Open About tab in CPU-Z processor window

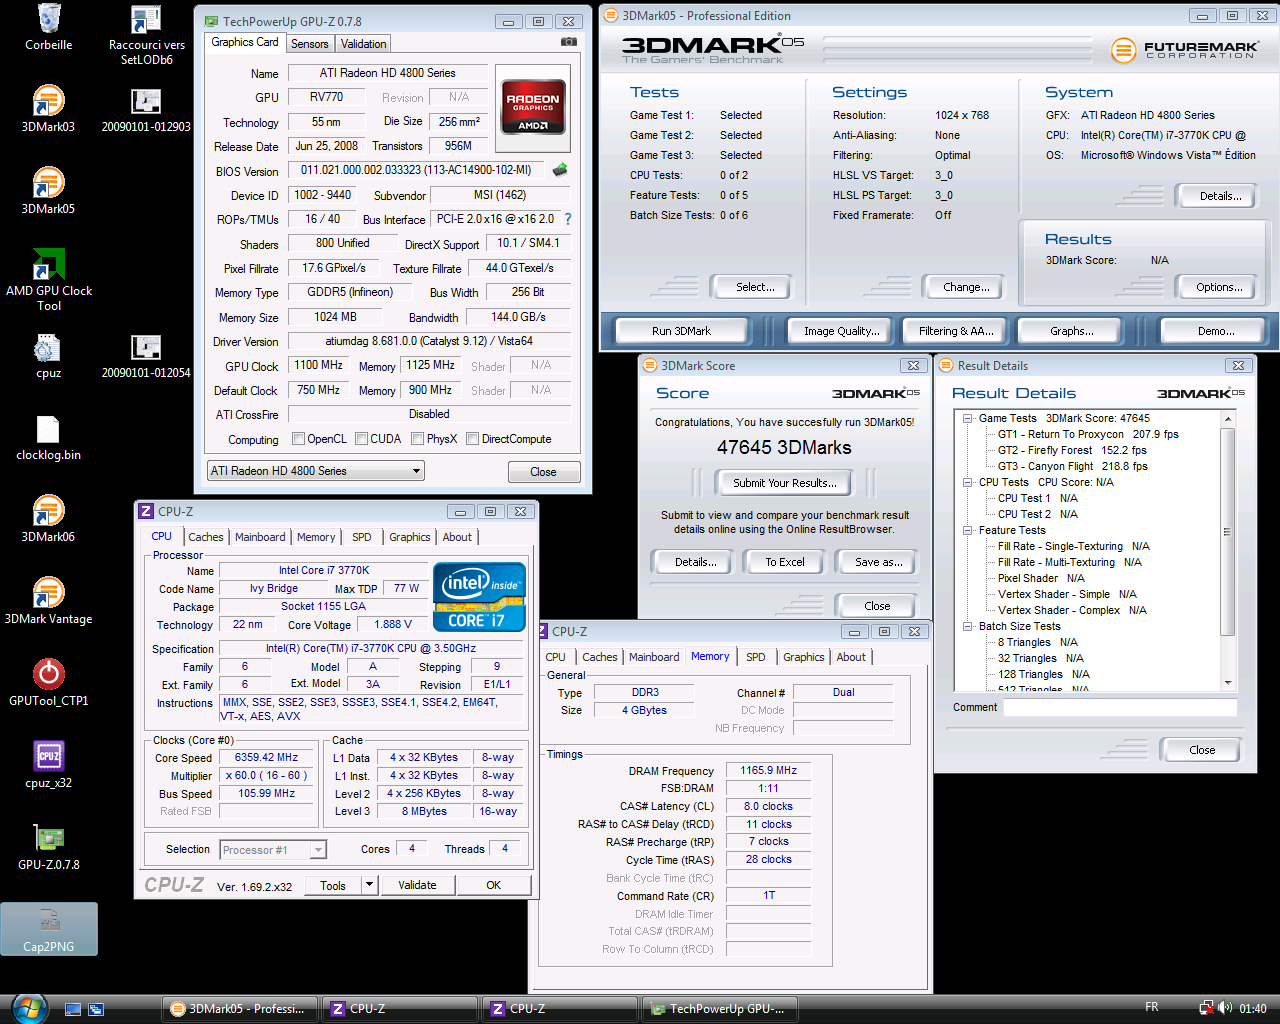457,537
